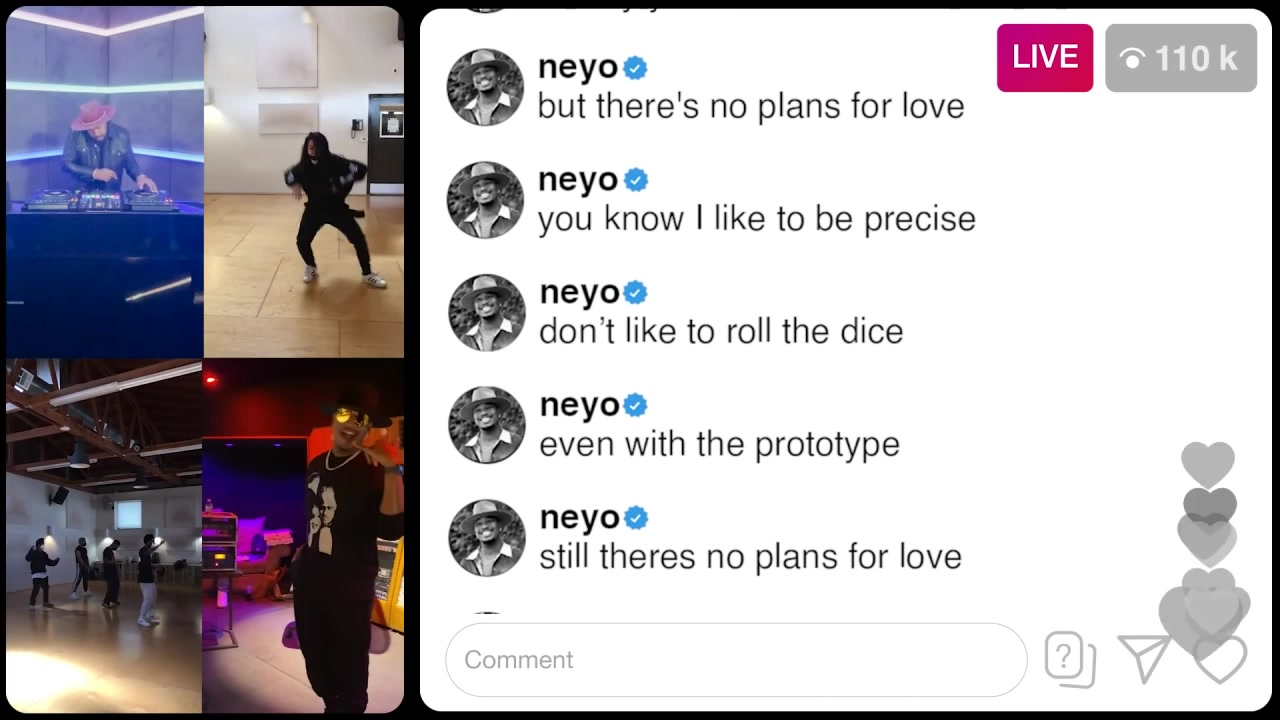Select the DJ with red hat video
Screen dimensions: 1280x720
point(104,182)
